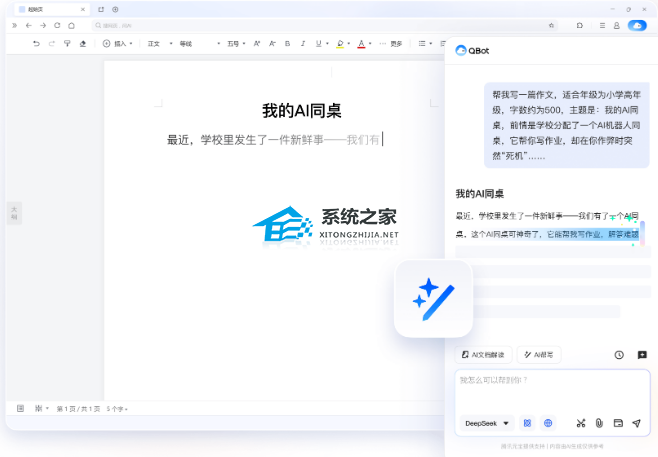
Task: Click the highlight color marker icon
Action: point(340,44)
